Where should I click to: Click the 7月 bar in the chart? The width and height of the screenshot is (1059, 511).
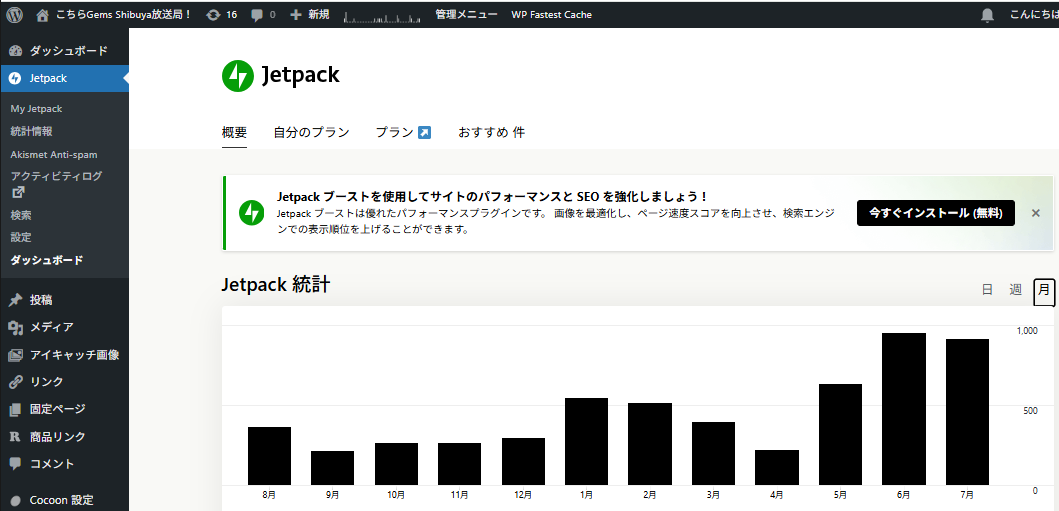click(x=967, y=412)
